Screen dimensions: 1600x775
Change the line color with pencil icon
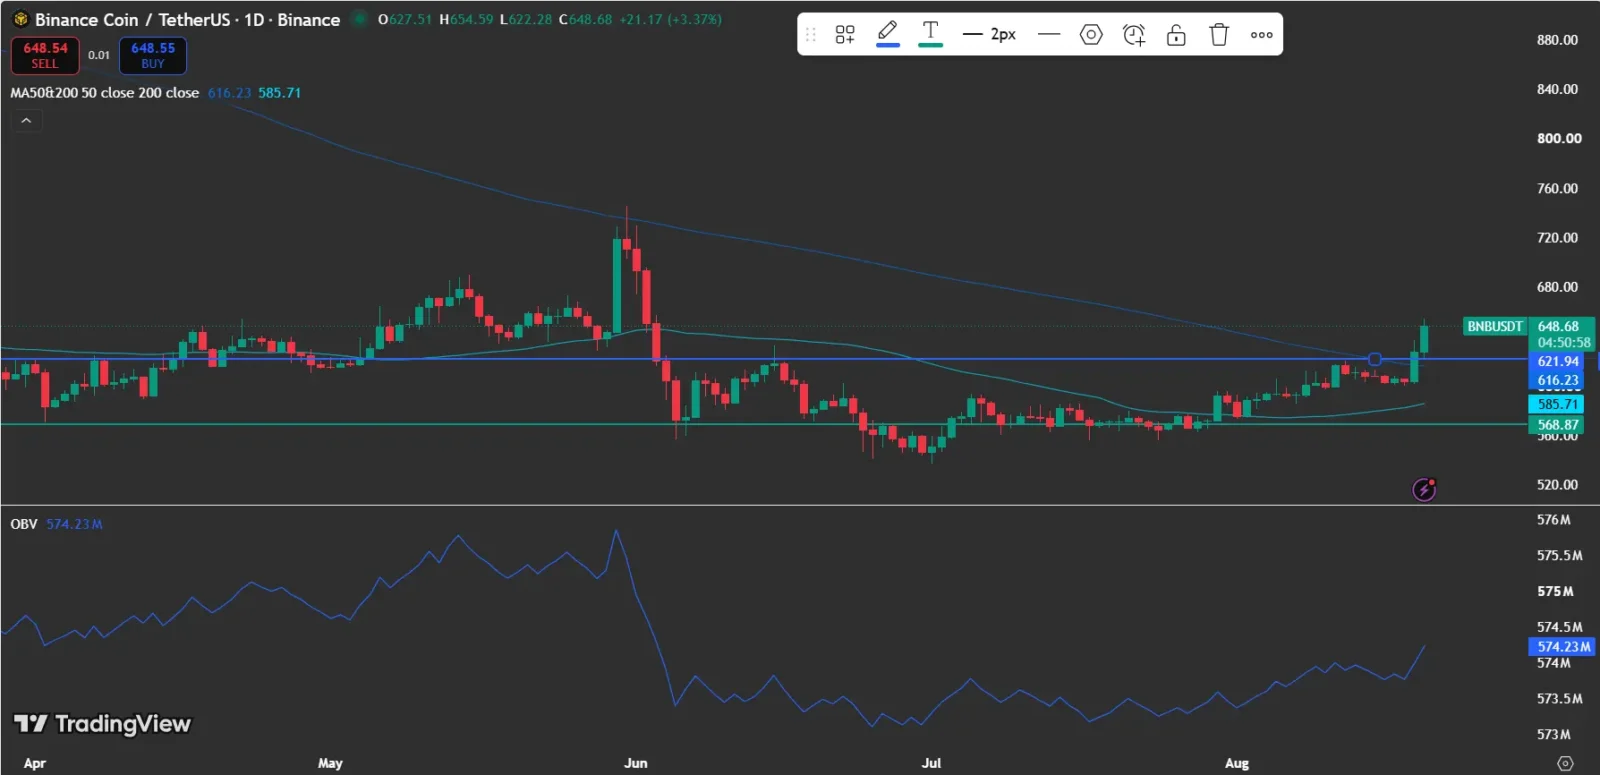point(887,34)
